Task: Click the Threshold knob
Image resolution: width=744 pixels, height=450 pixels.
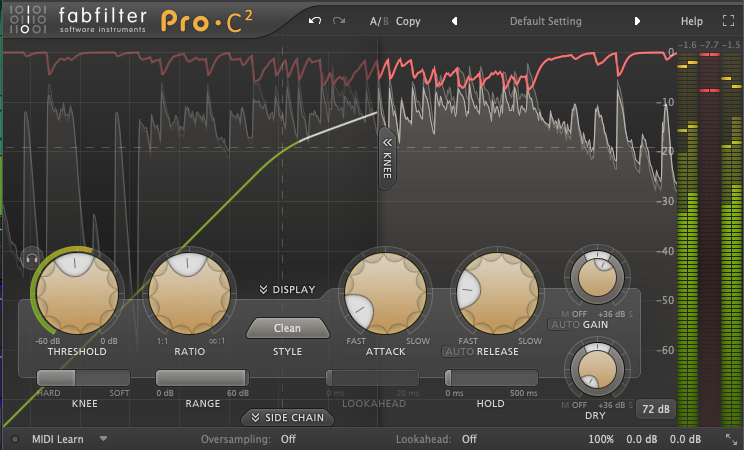Action: click(x=77, y=293)
